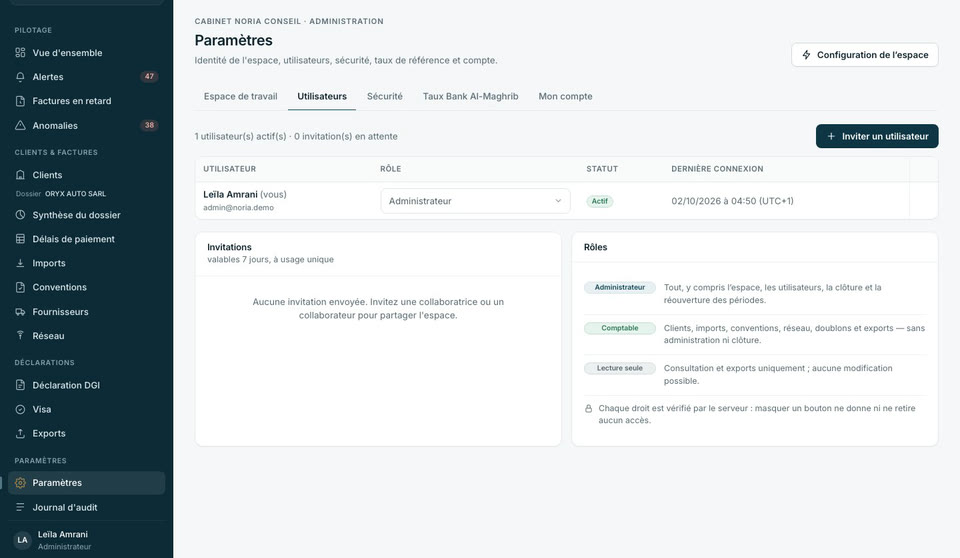Click the DERNIÈRE CONNEXION column header
This screenshot has width=960, height=558.
tap(717, 169)
